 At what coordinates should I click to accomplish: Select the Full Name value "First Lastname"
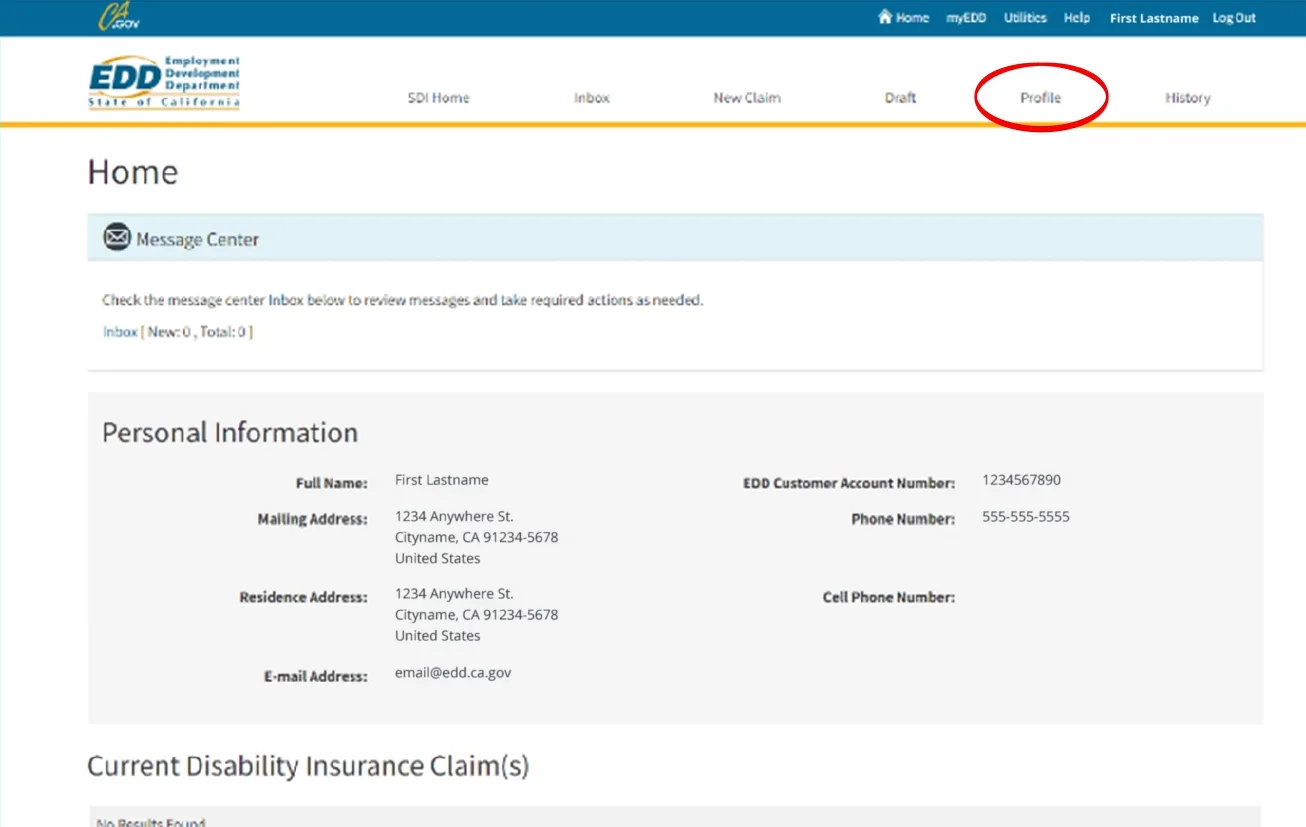point(442,480)
